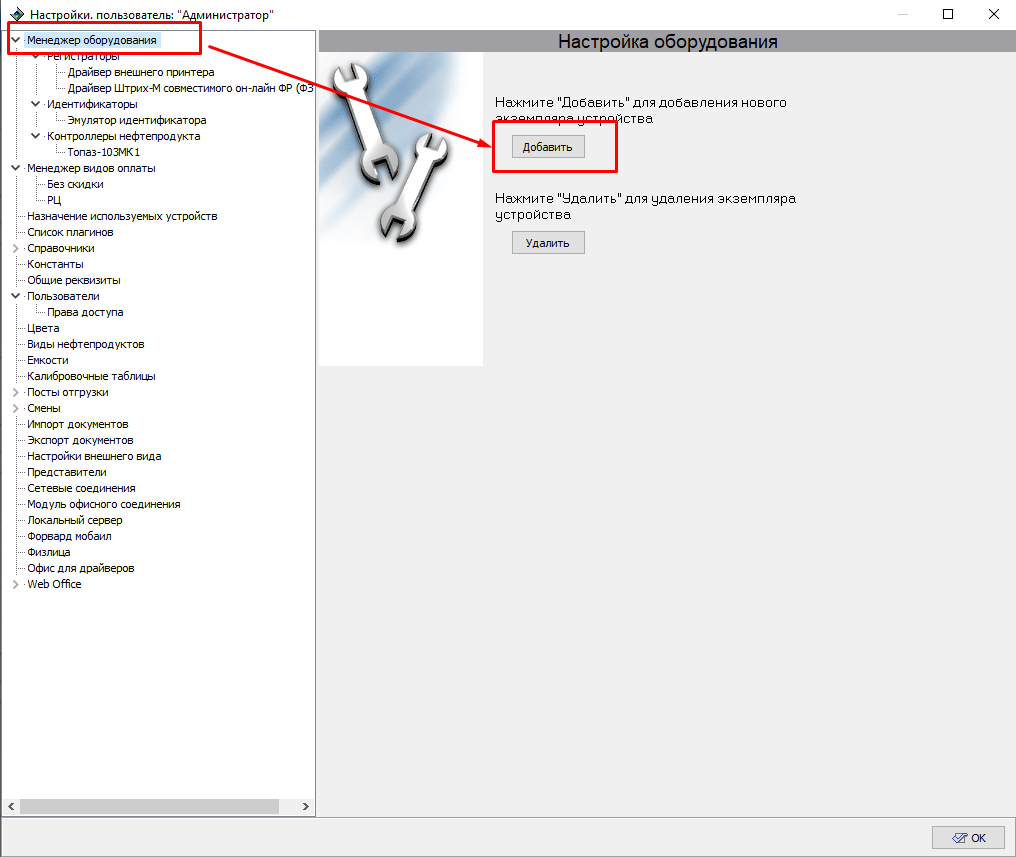Expand the Справочники node
The image size is (1016, 857).
tap(16, 248)
